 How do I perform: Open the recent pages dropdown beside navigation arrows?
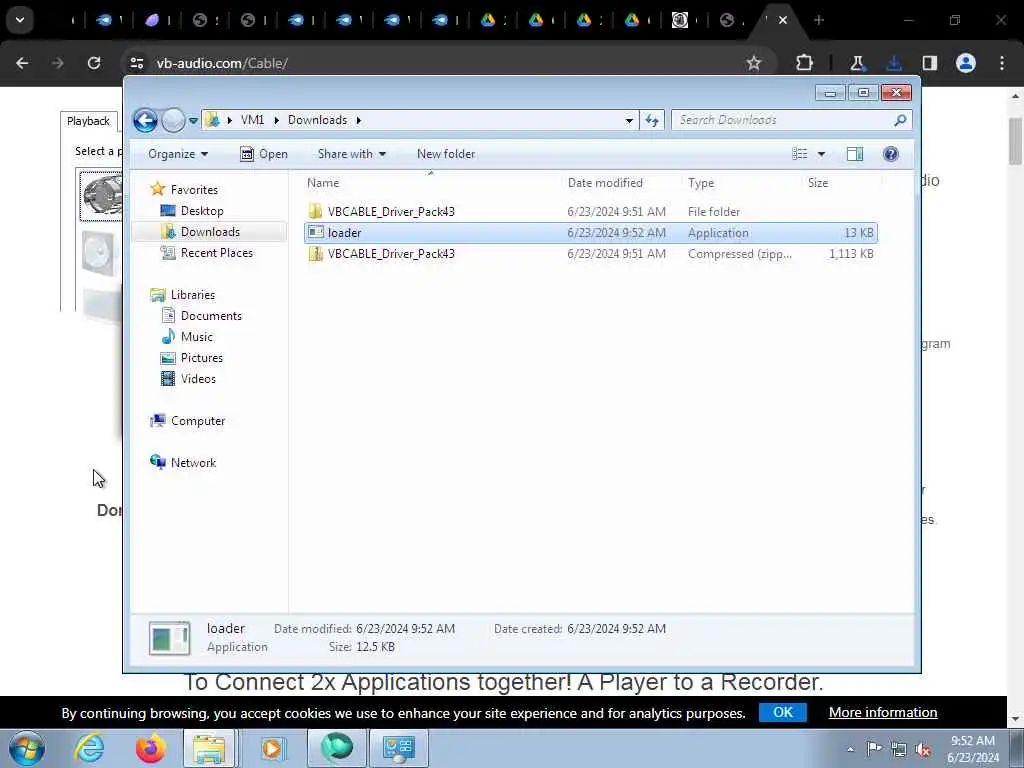pyautogui.click(x=193, y=121)
